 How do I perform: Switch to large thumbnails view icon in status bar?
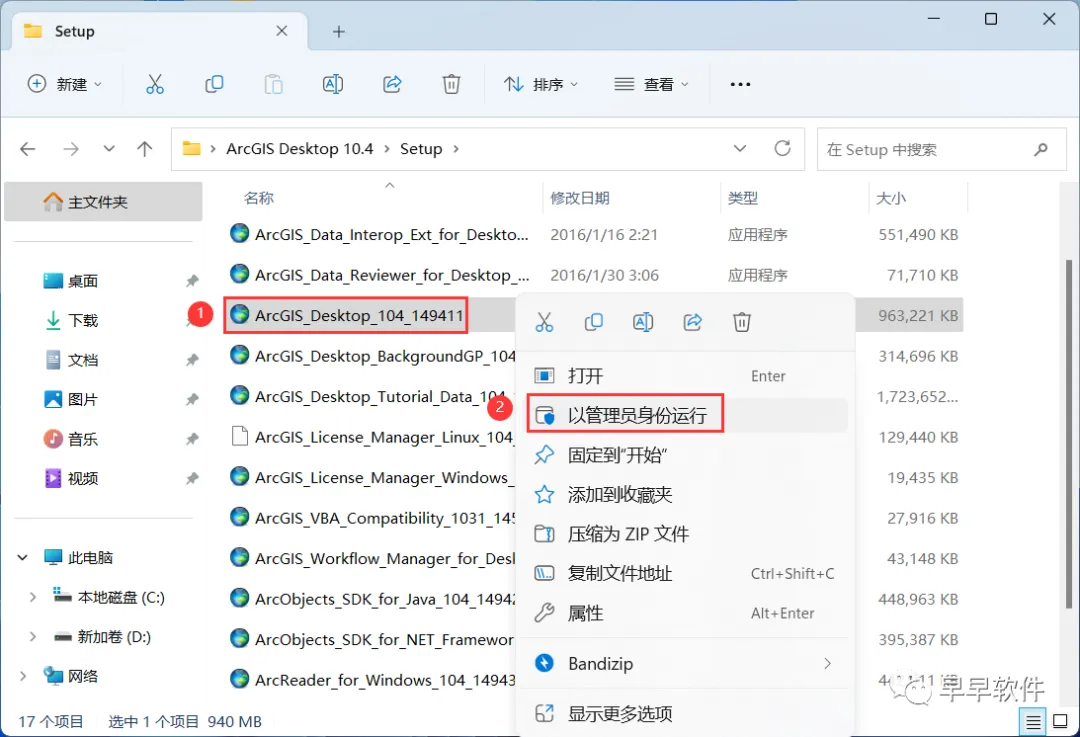pos(1061,721)
